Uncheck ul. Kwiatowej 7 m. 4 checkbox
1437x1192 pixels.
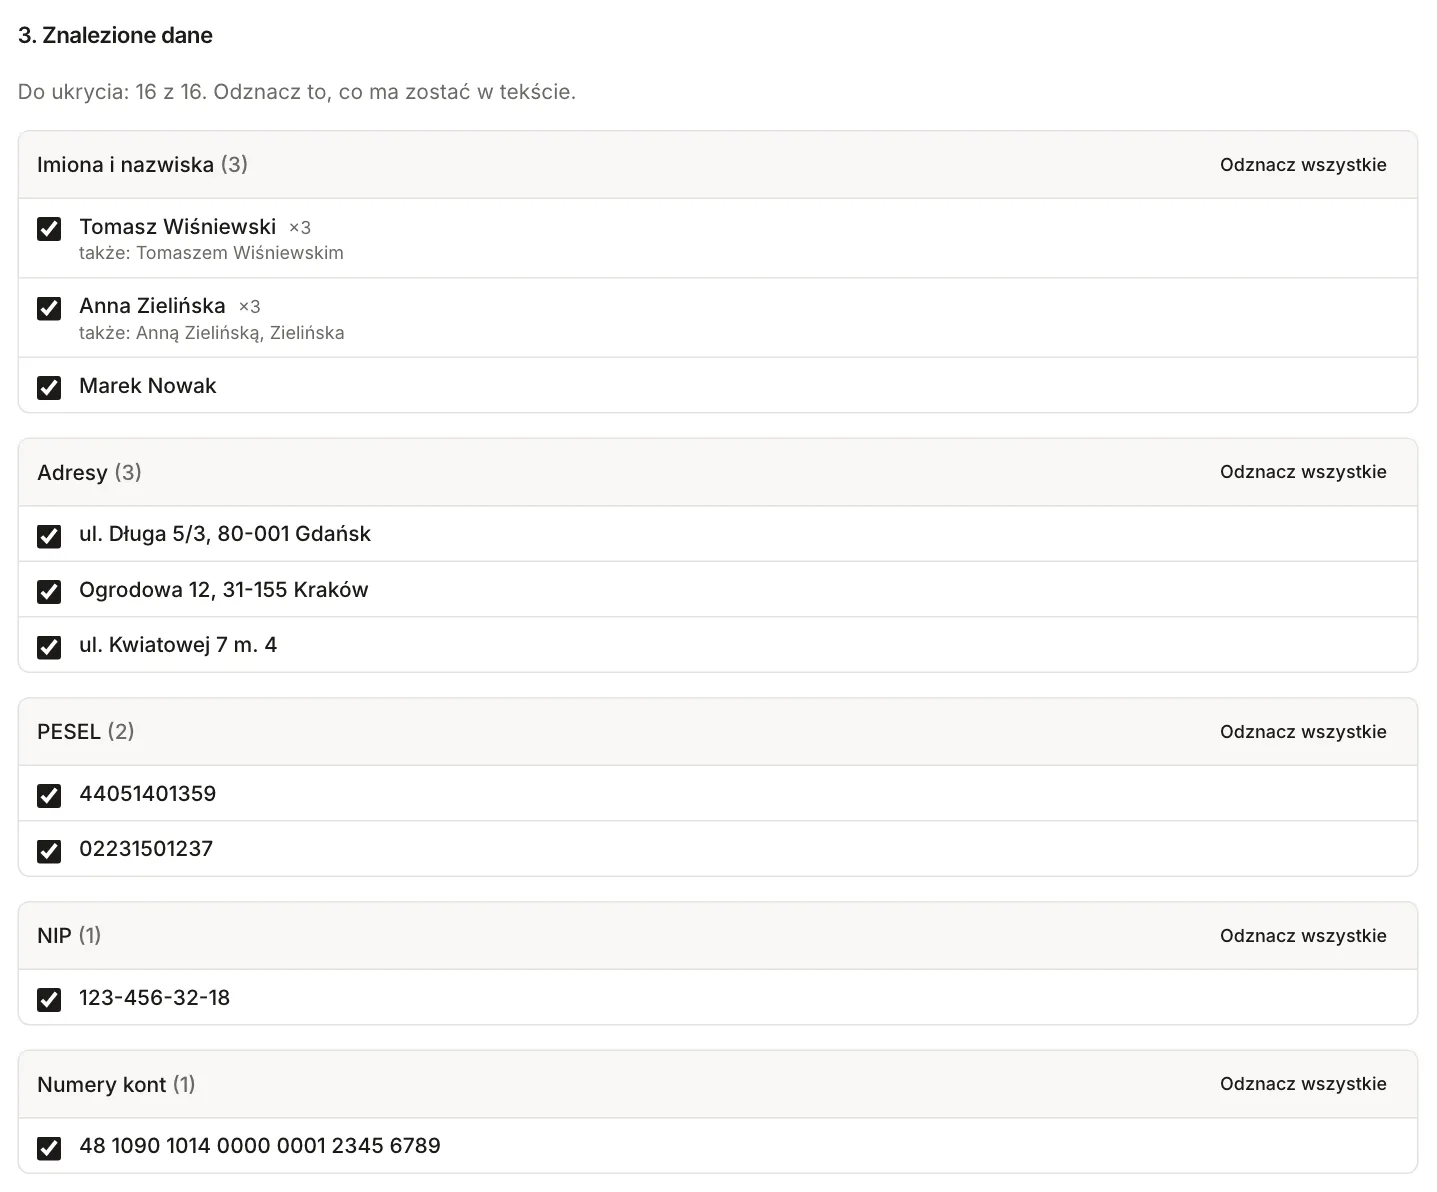click(49, 647)
